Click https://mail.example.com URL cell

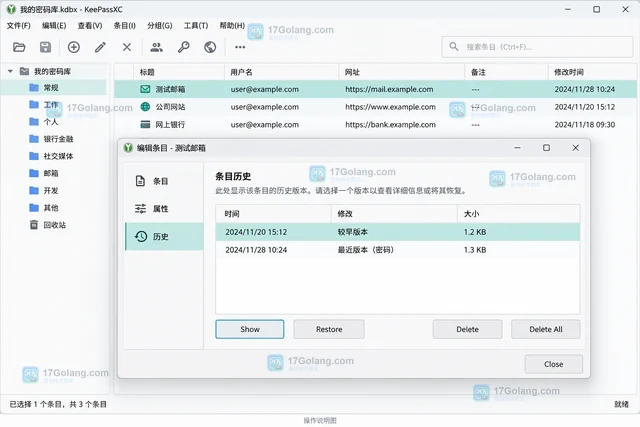[389, 89]
